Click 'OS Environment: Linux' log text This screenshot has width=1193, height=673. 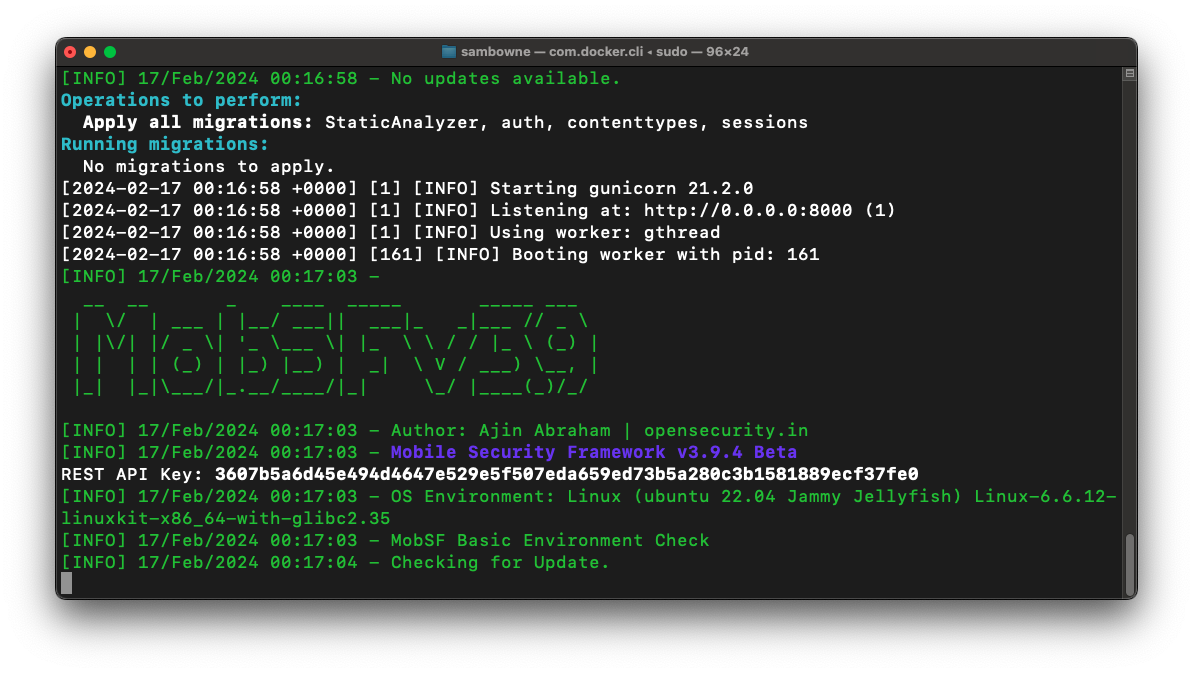506,497
